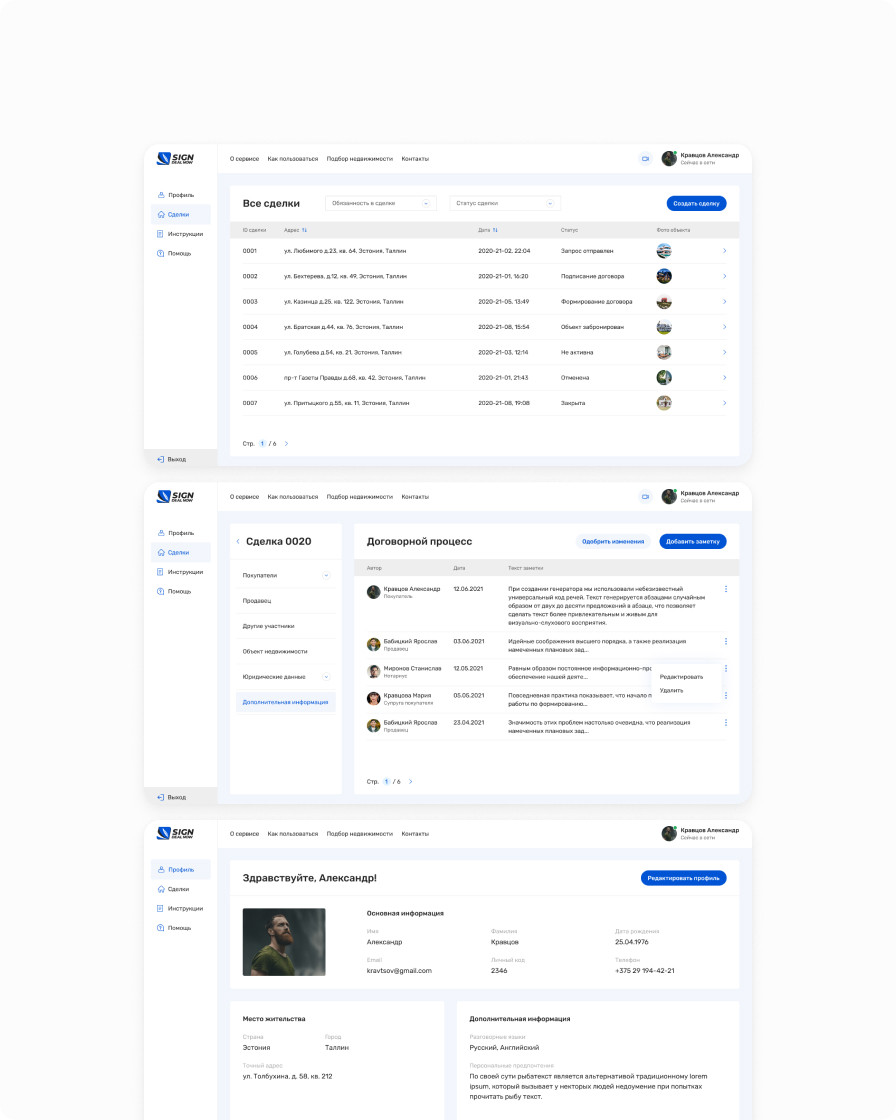896x1120 pixels.
Task: Click the Миронов Станислав avatar in the notes list
Action: pyautogui.click(x=373, y=671)
